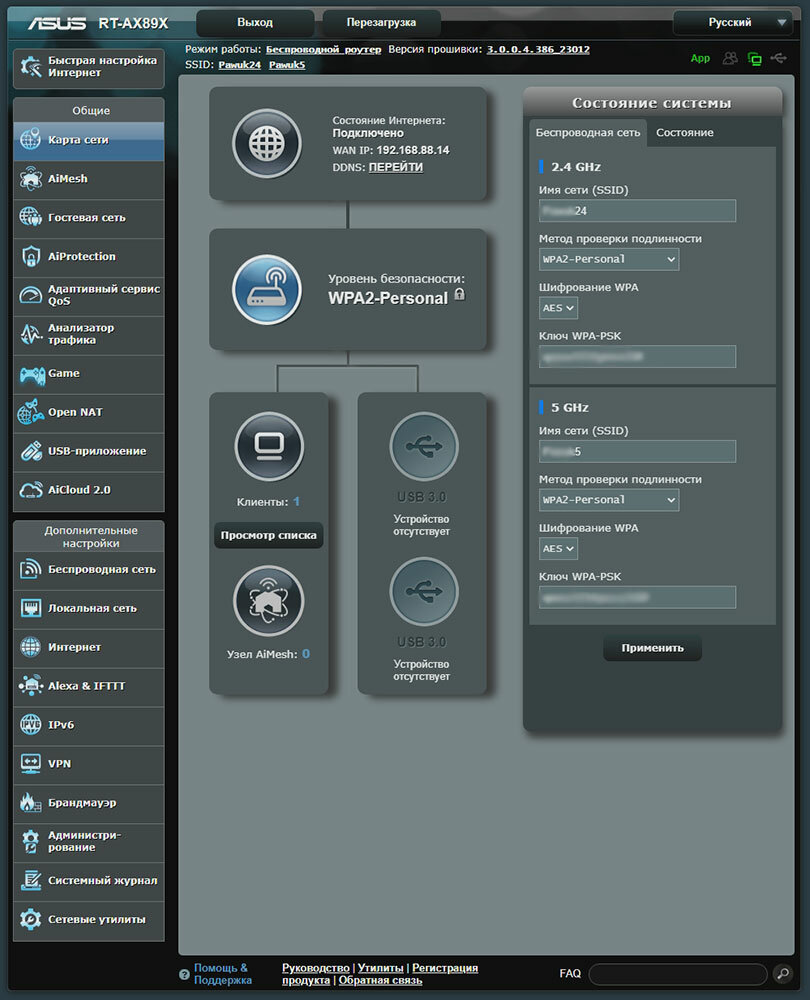Open Wireless settings (Беспроводная сеть) in sidebar
Viewport: 810px width, 1000px height.
pyautogui.click(x=89, y=570)
